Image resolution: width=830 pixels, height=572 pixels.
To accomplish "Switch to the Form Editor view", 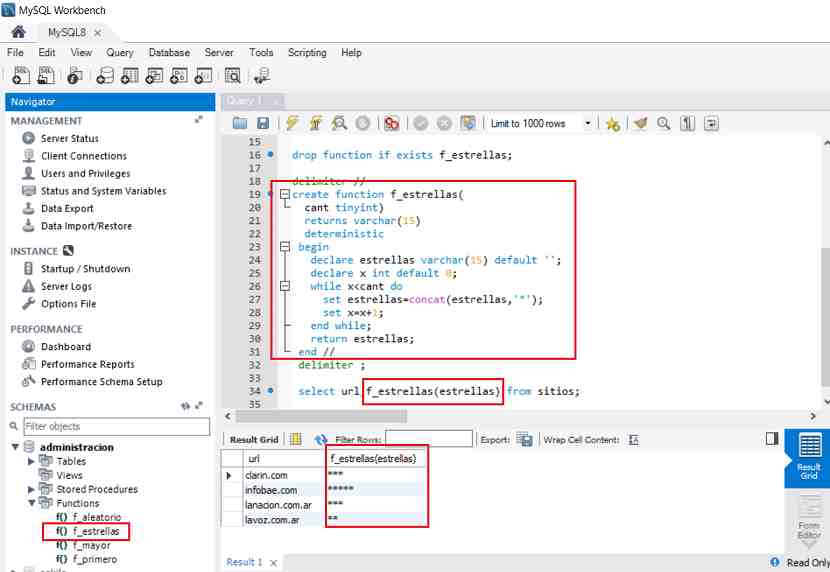I will (809, 519).
